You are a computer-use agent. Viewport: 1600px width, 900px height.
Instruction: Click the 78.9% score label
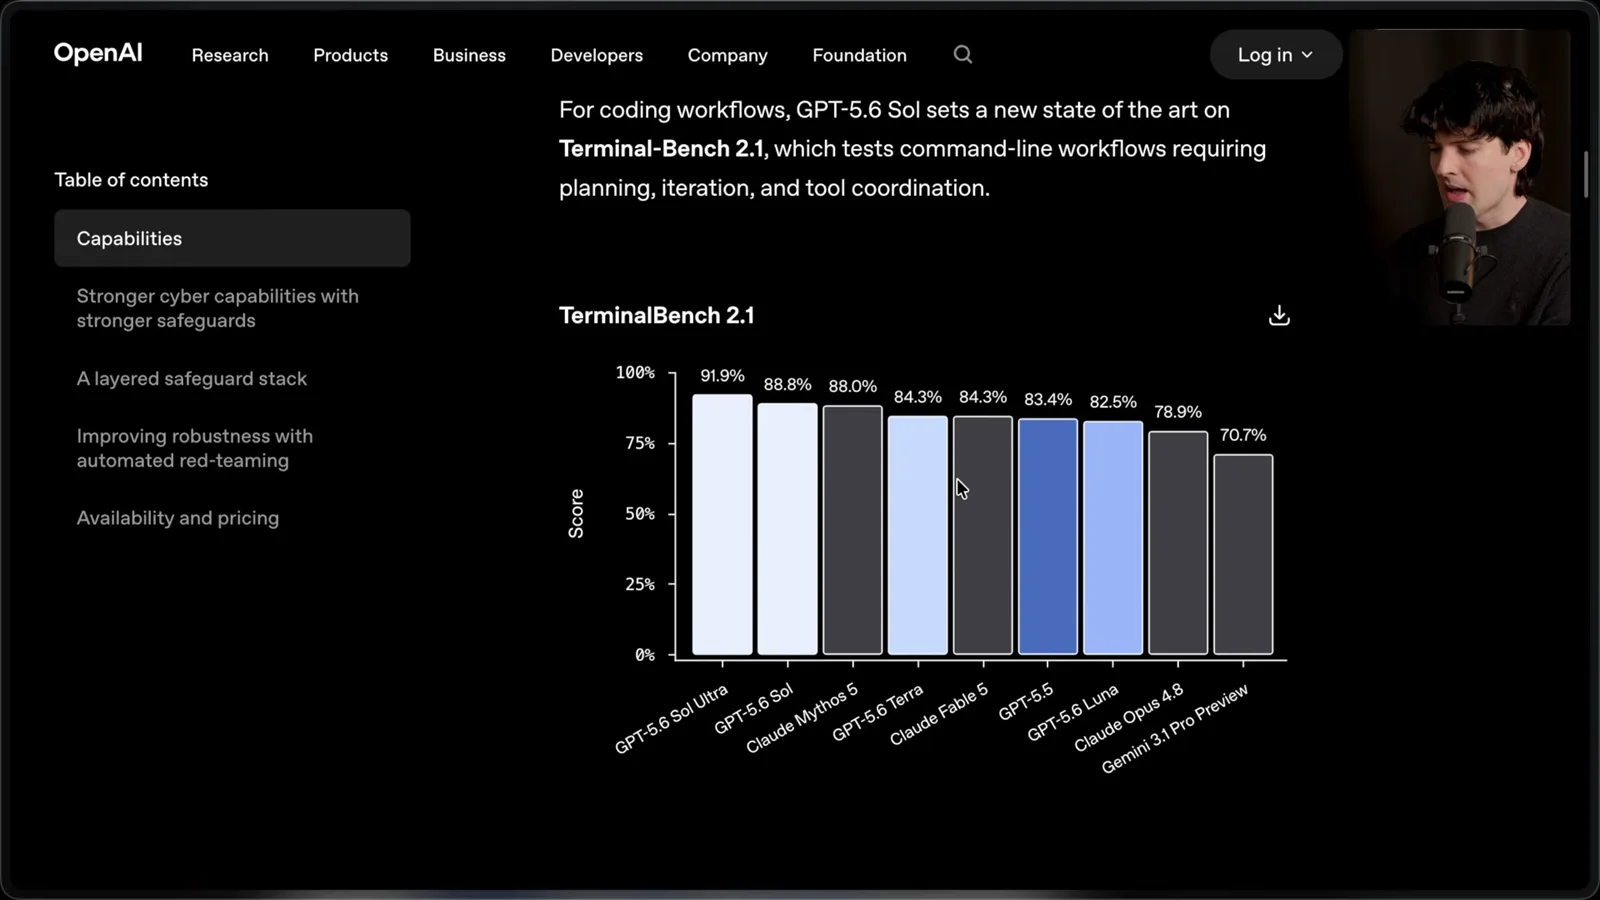(x=1178, y=412)
